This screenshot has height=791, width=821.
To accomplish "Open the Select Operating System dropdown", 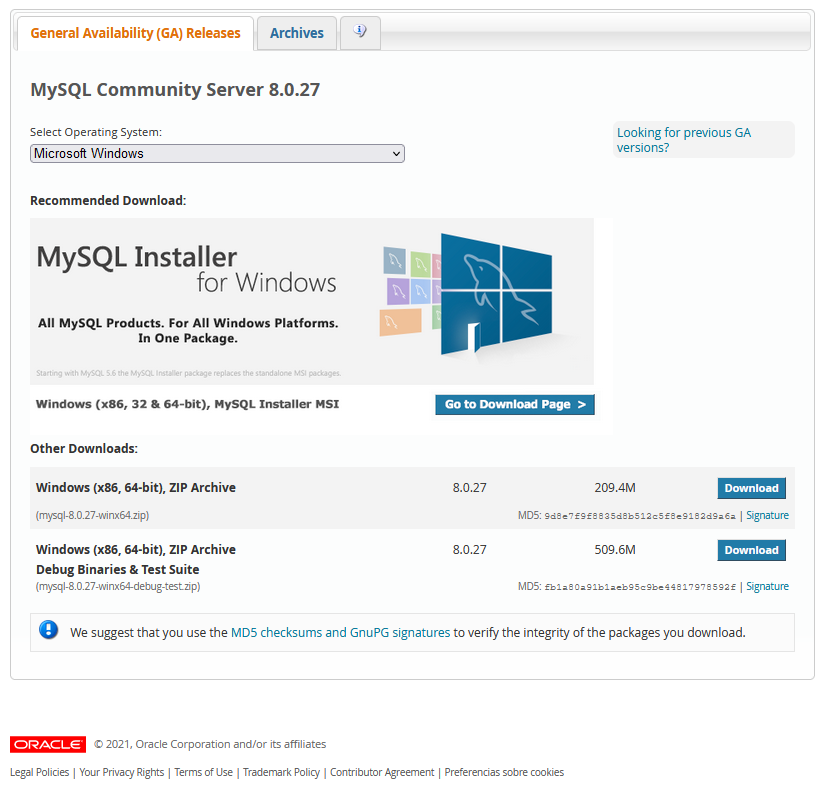I will coord(217,153).
